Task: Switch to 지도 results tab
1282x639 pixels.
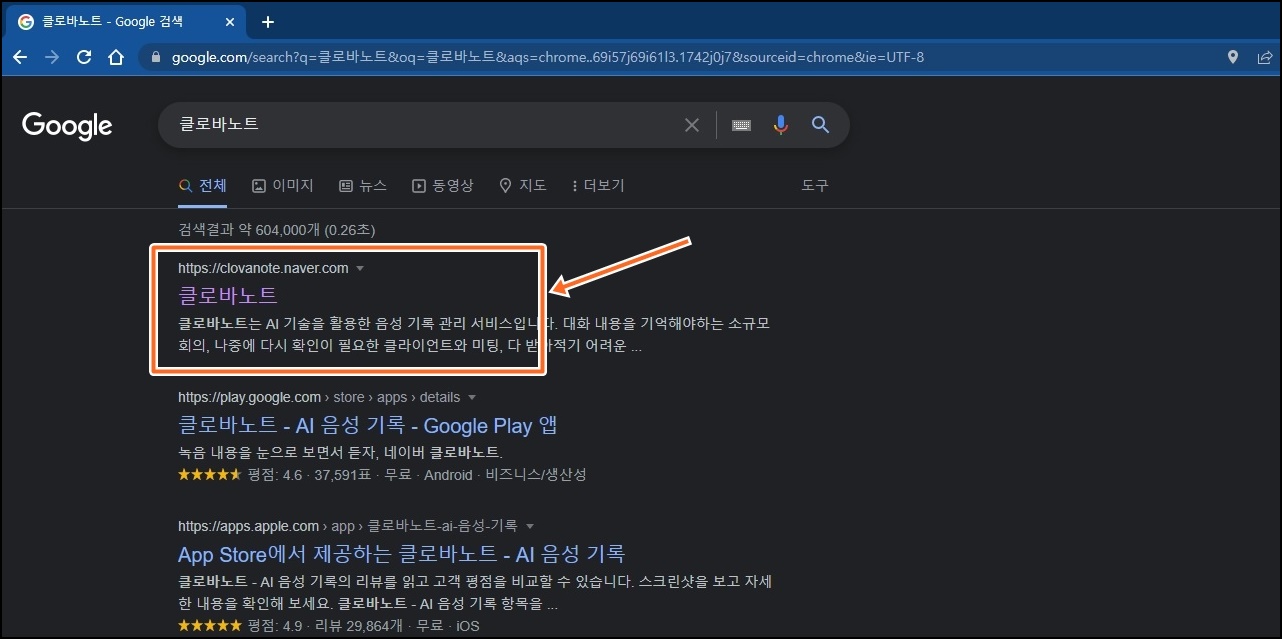Action: (x=523, y=185)
